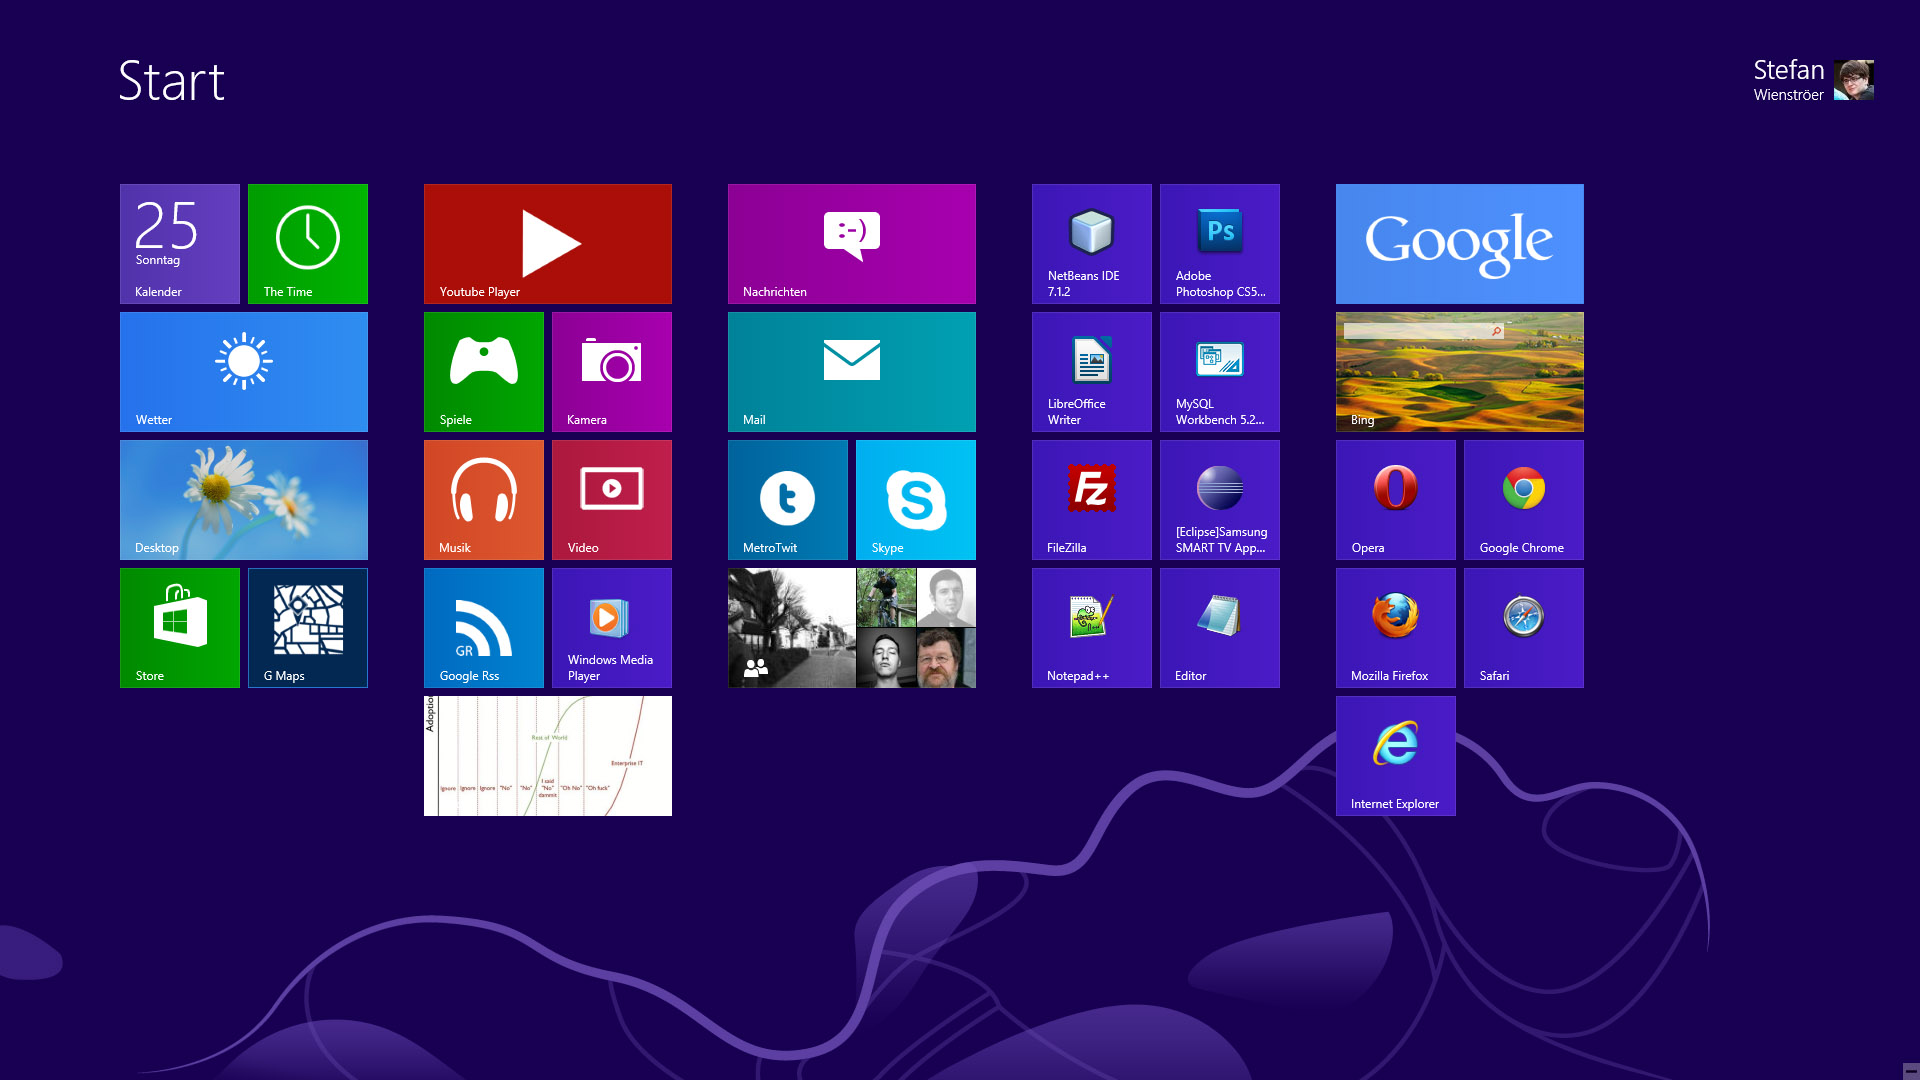The image size is (1920, 1080).
Task: Open the People tile with contact photos
Action: [852, 628]
